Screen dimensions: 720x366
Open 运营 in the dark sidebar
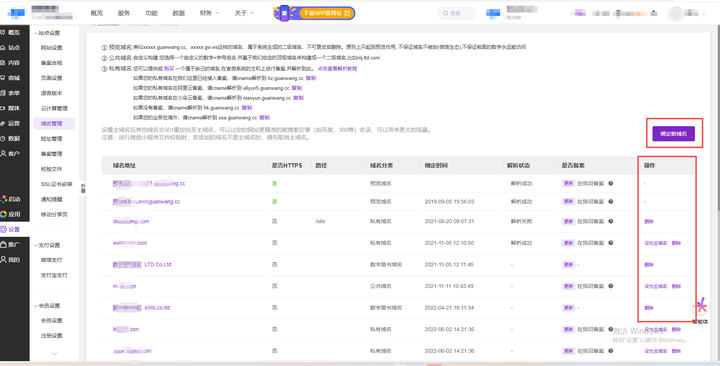[10, 124]
